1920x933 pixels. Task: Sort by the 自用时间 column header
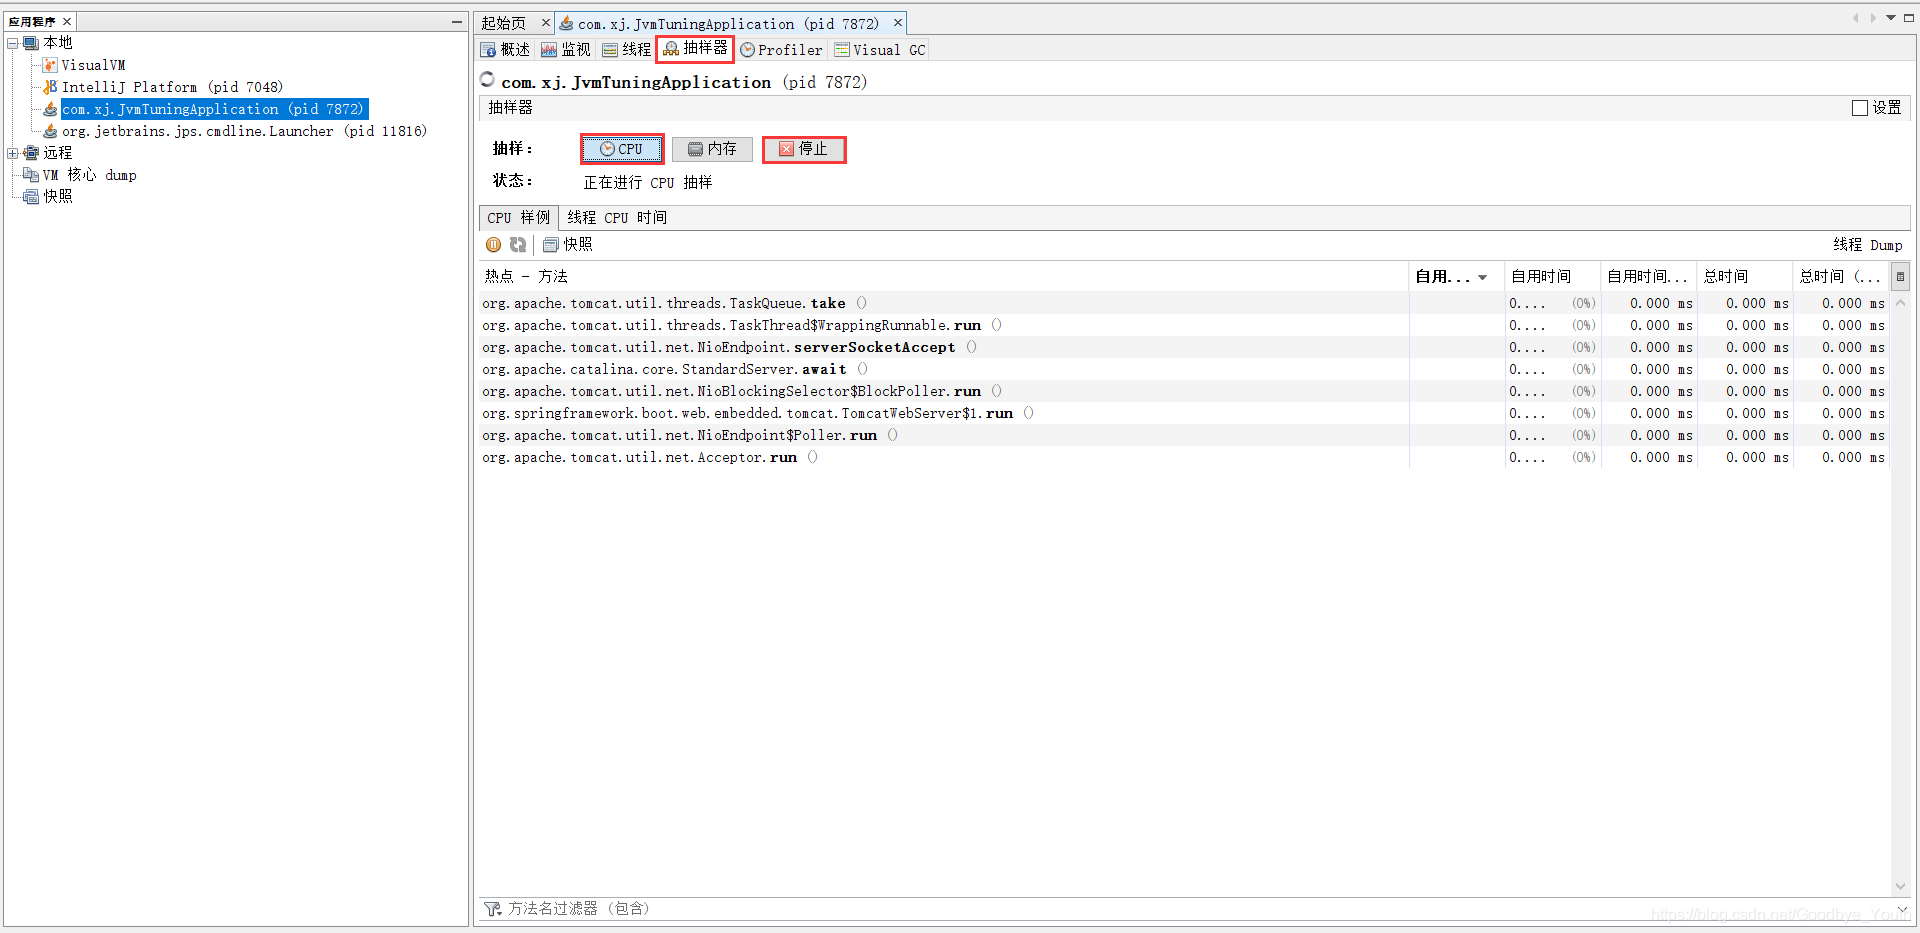click(1552, 277)
